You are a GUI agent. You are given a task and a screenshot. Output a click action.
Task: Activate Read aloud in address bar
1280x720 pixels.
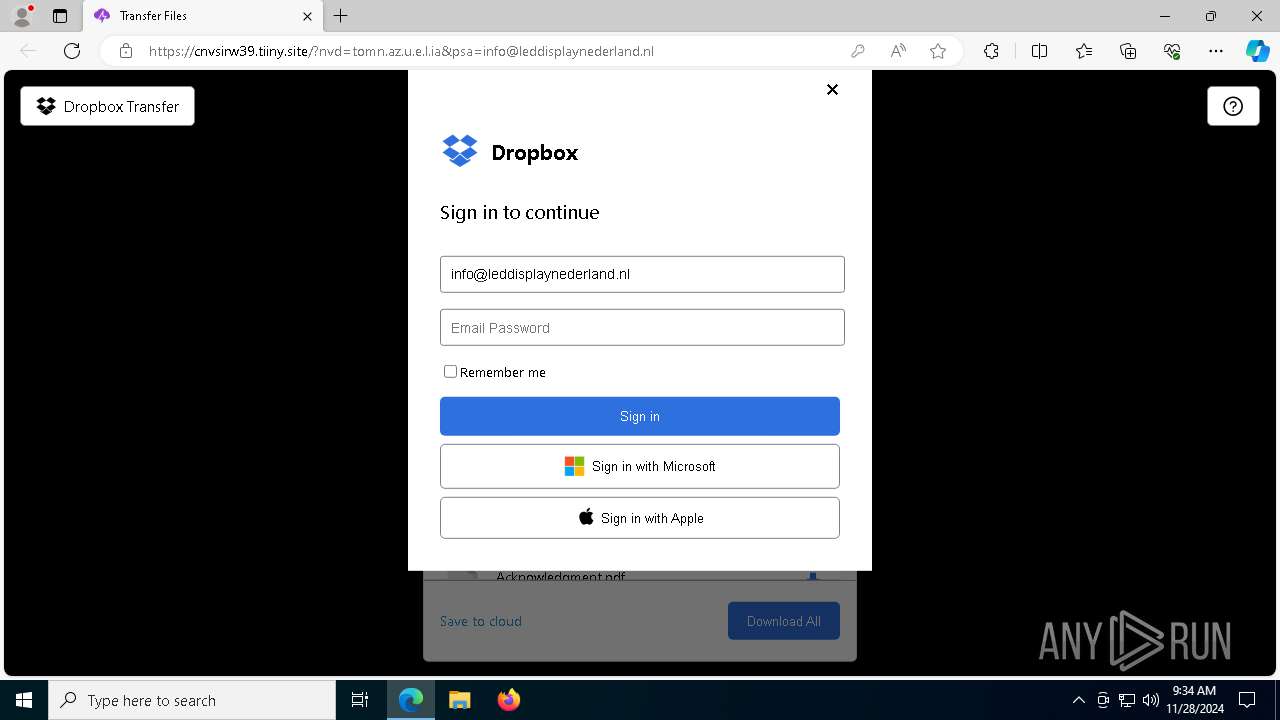pyautogui.click(x=898, y=51)
